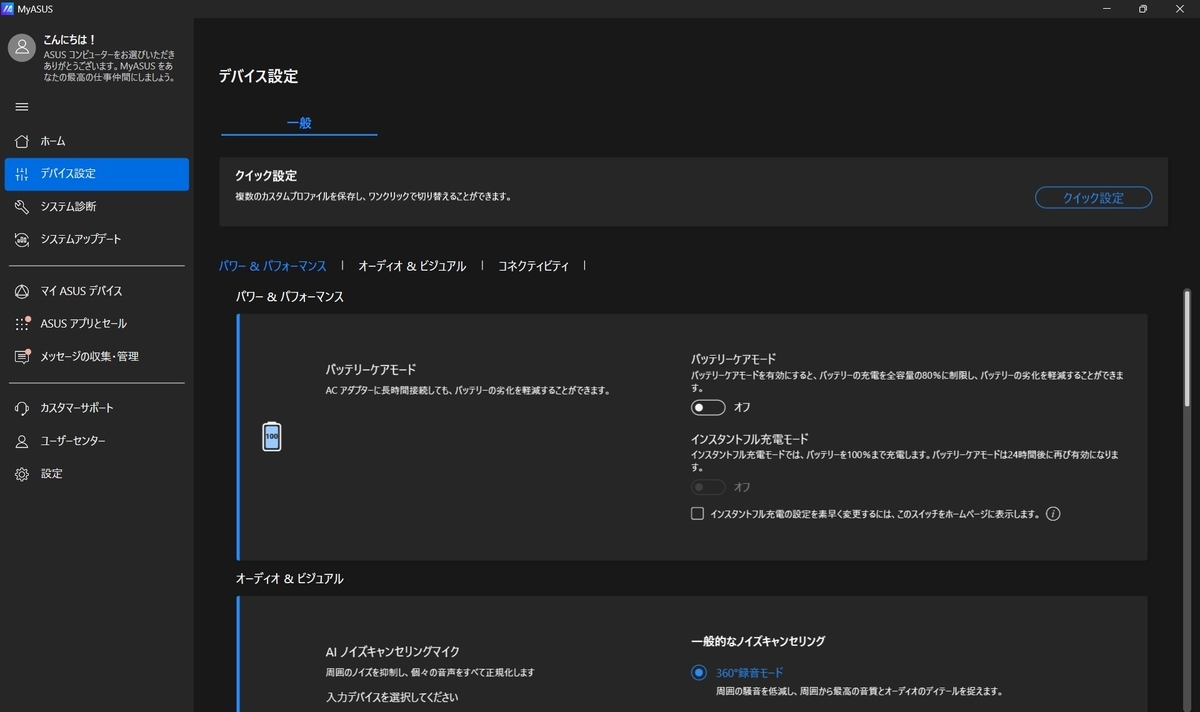Open システム診断 page

97,207
